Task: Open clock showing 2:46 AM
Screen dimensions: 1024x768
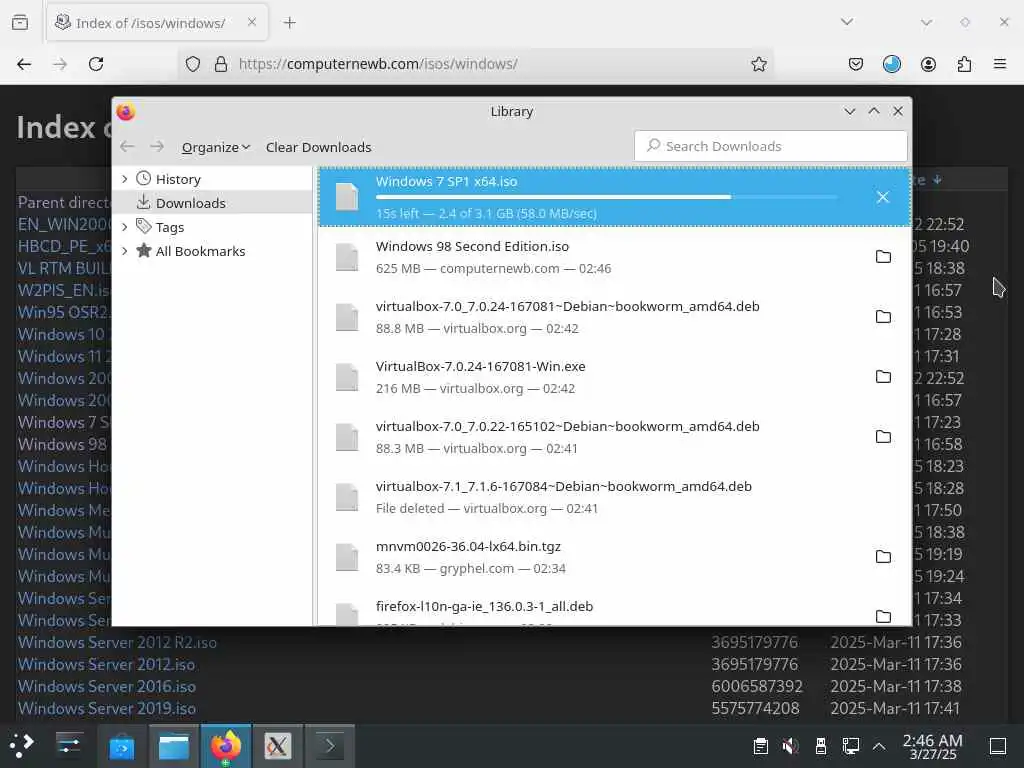Action: pos(933,746)
